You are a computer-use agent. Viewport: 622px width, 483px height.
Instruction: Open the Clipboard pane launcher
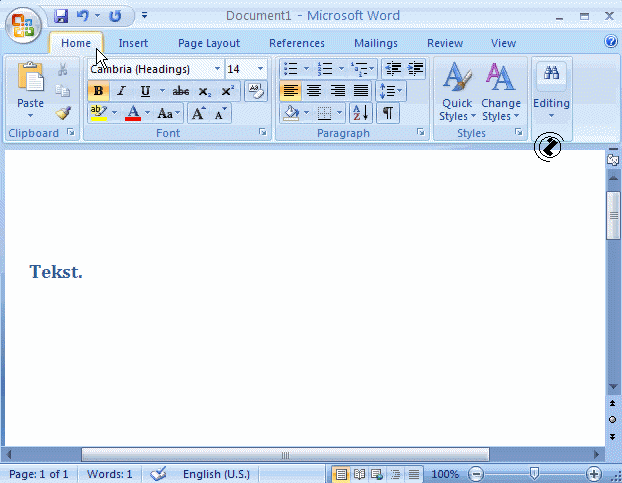[x=71, y=132]
